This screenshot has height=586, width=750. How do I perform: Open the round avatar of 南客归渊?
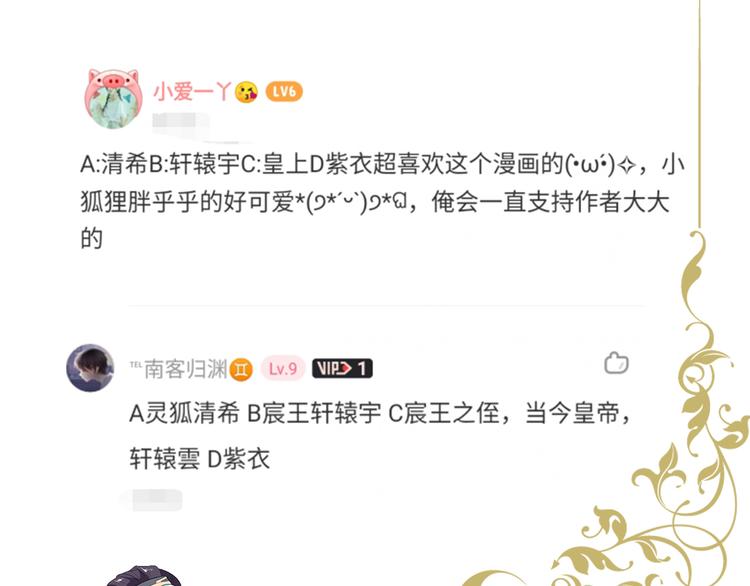pyautogui.click(x=90, y=367)
